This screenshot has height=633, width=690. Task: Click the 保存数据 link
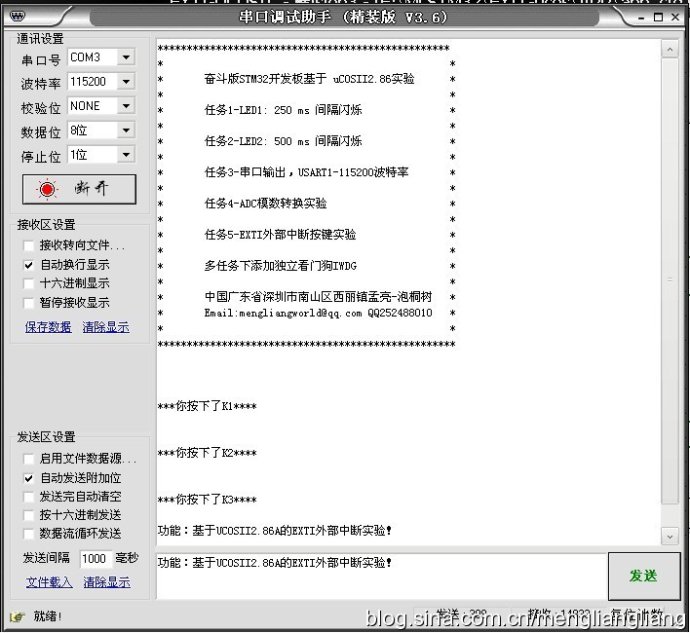[48, 327]
